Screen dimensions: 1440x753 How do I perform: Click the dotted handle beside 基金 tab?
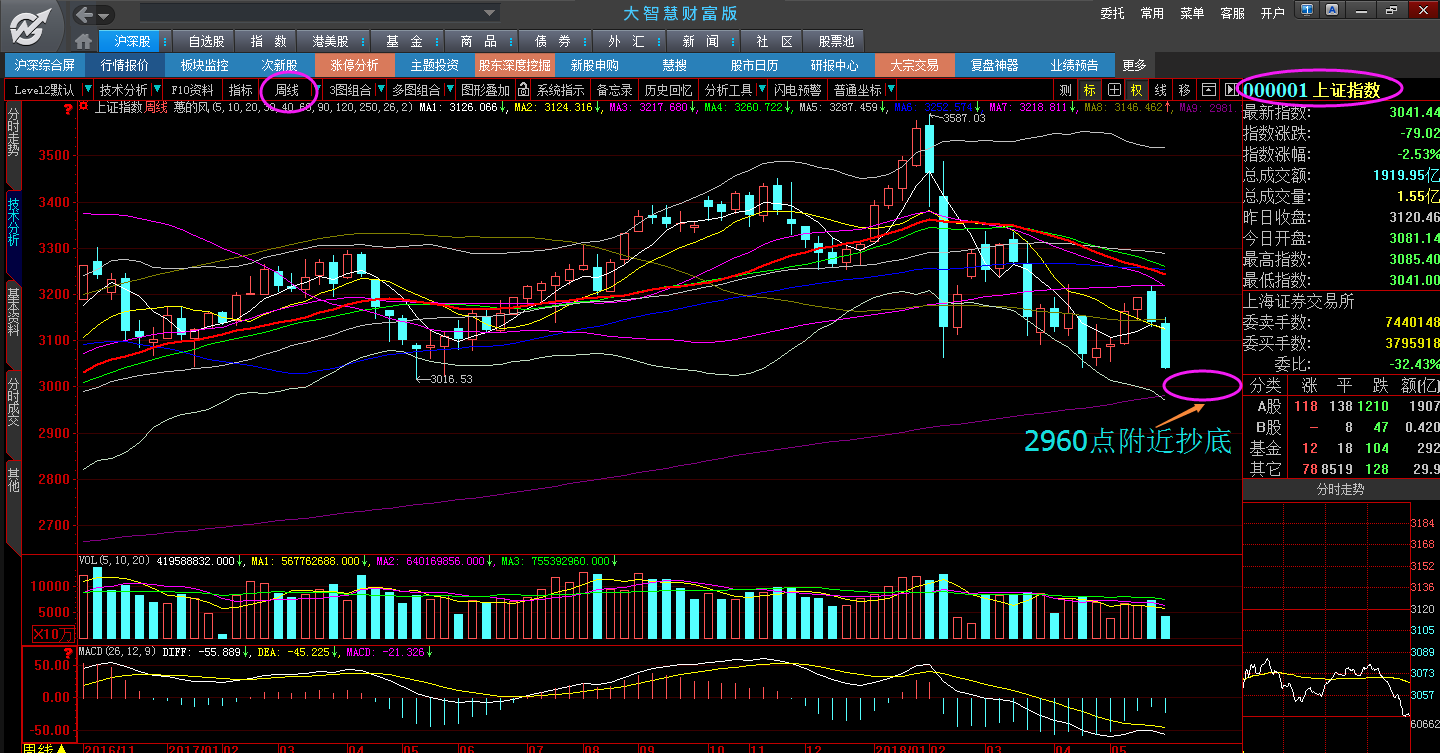click(438, 42)
